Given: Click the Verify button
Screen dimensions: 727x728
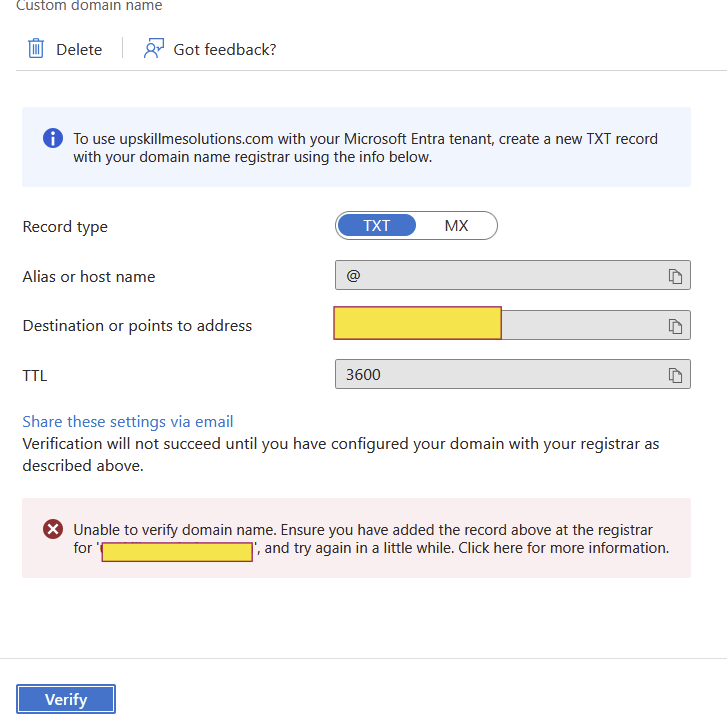Looking at the screenshot, I should (x=66, y=699).
